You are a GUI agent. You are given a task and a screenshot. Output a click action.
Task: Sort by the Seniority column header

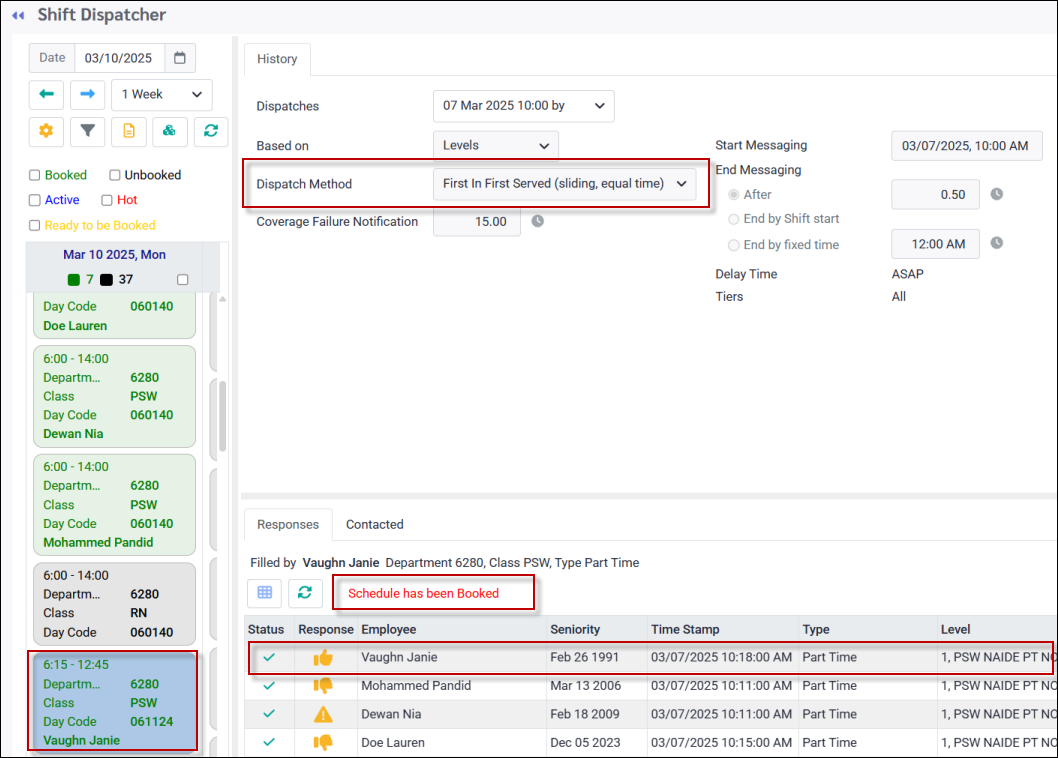pos(597,629)
